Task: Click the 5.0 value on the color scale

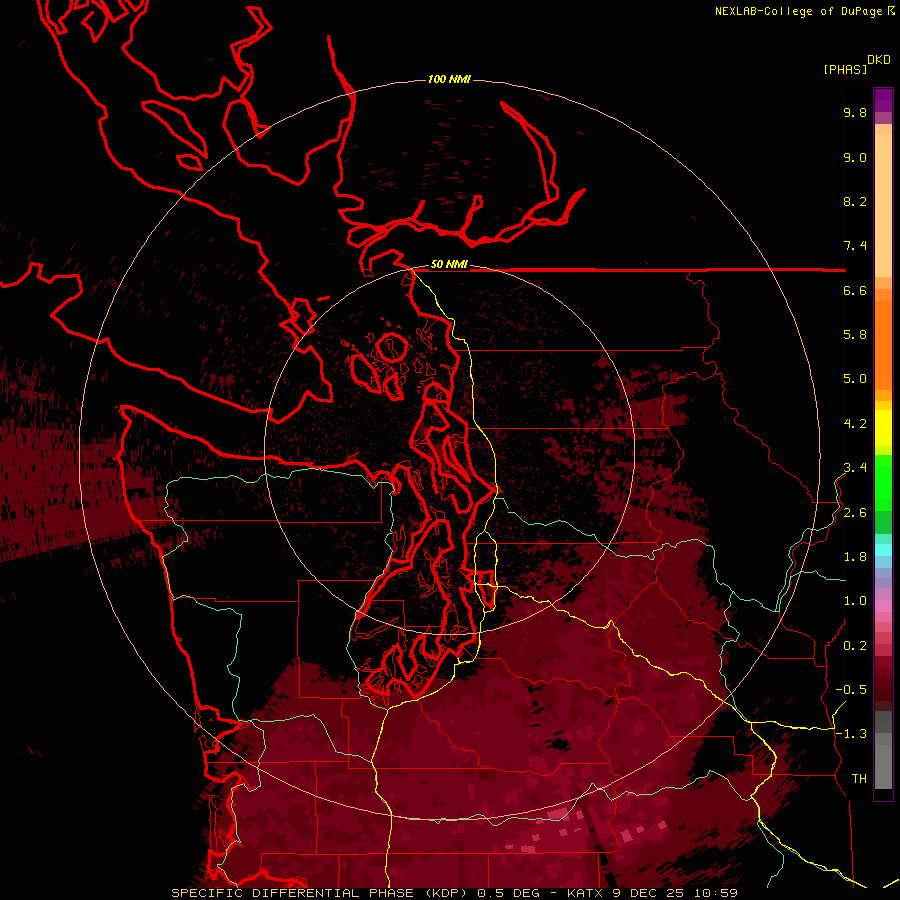Action: tap(855, 379)
